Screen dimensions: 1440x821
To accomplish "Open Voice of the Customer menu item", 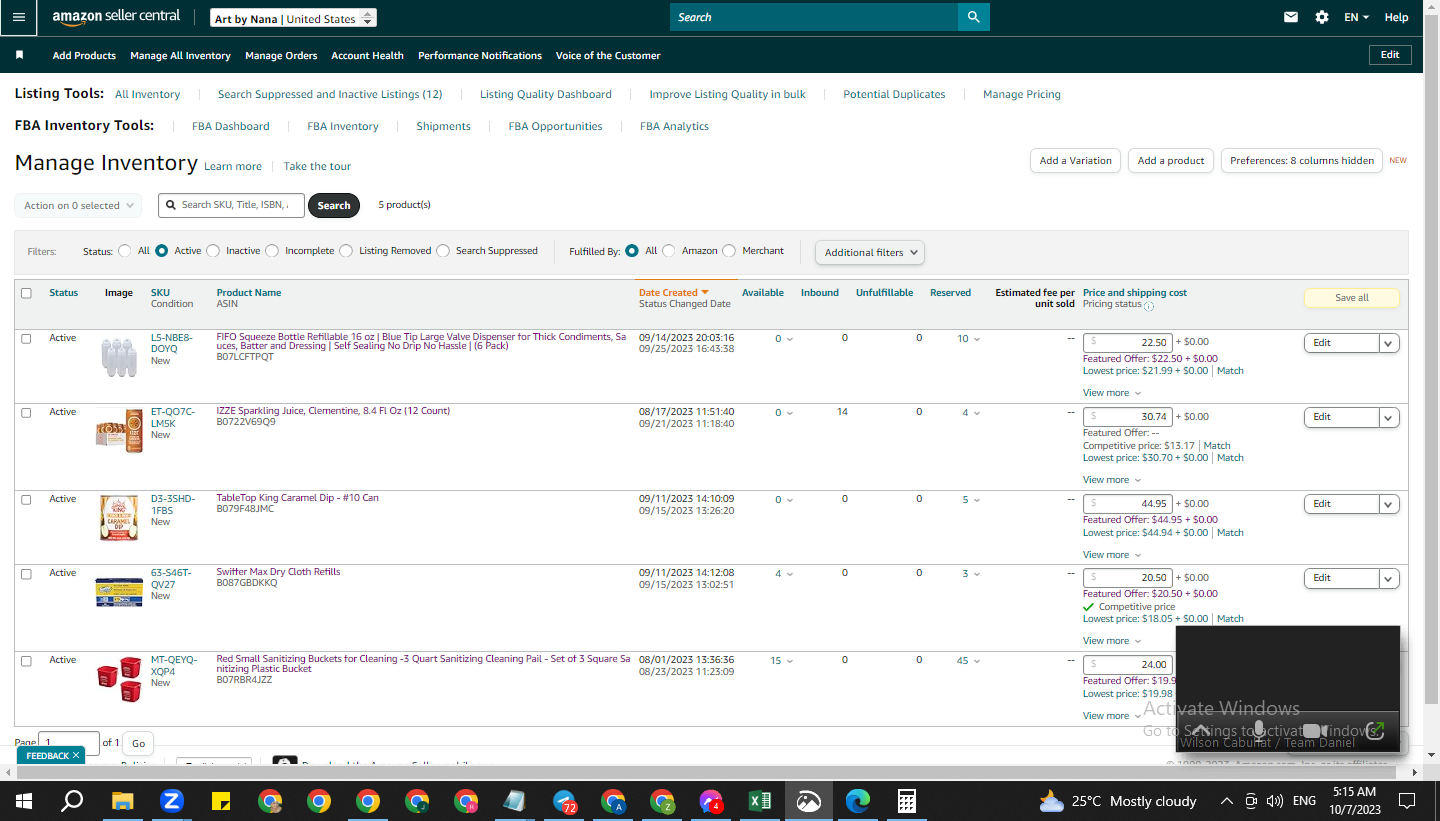I will coord(608,55).
